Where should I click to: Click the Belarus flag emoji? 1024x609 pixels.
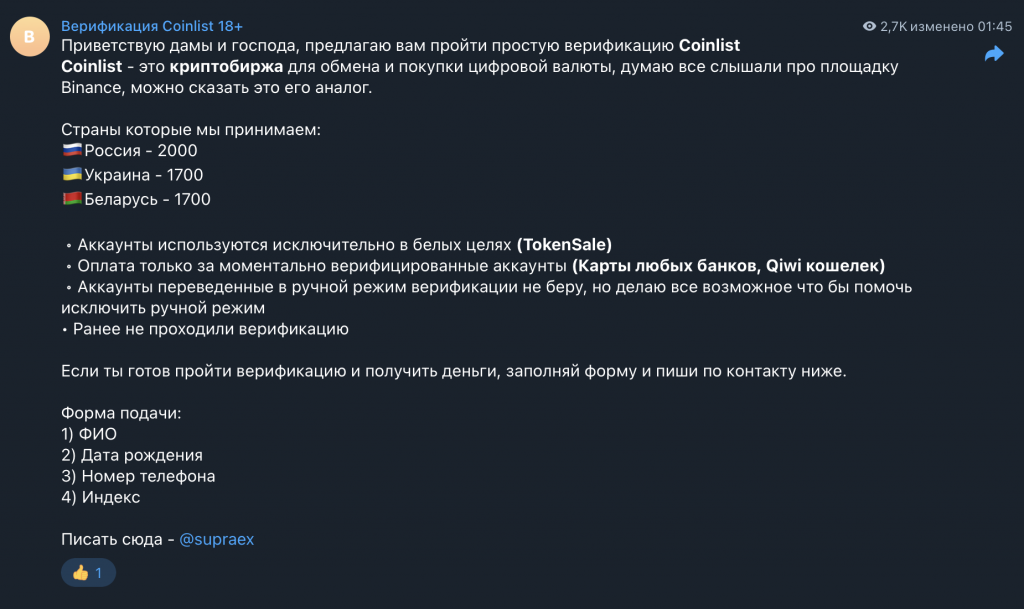(x=72, y=199)
